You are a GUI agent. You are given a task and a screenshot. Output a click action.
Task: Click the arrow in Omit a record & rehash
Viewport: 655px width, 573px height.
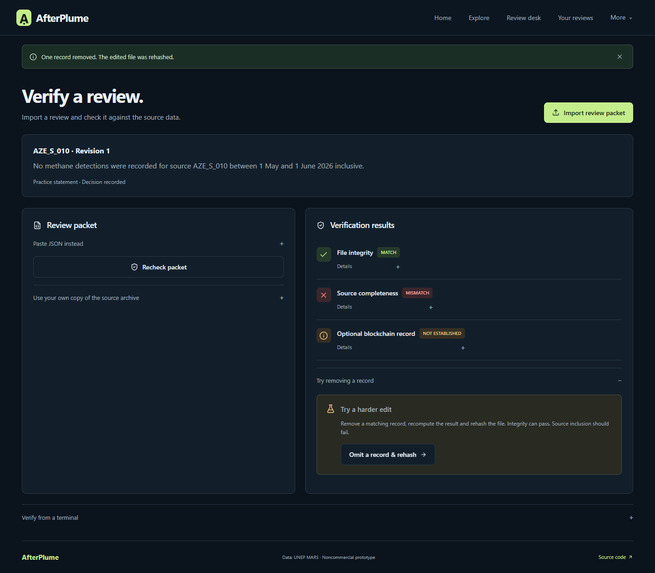(x=424, y=454)
